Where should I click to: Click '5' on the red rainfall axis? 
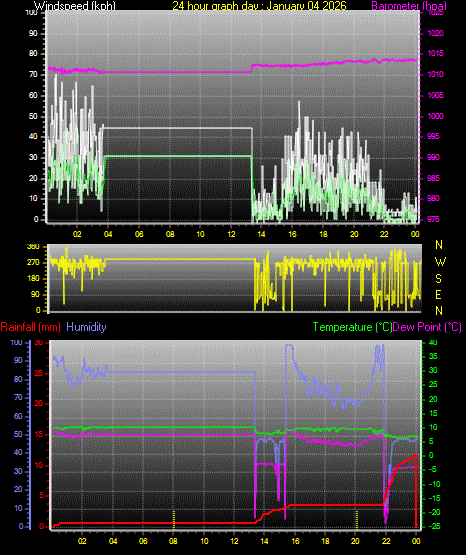pyautogui.click(x=41, y=496)
